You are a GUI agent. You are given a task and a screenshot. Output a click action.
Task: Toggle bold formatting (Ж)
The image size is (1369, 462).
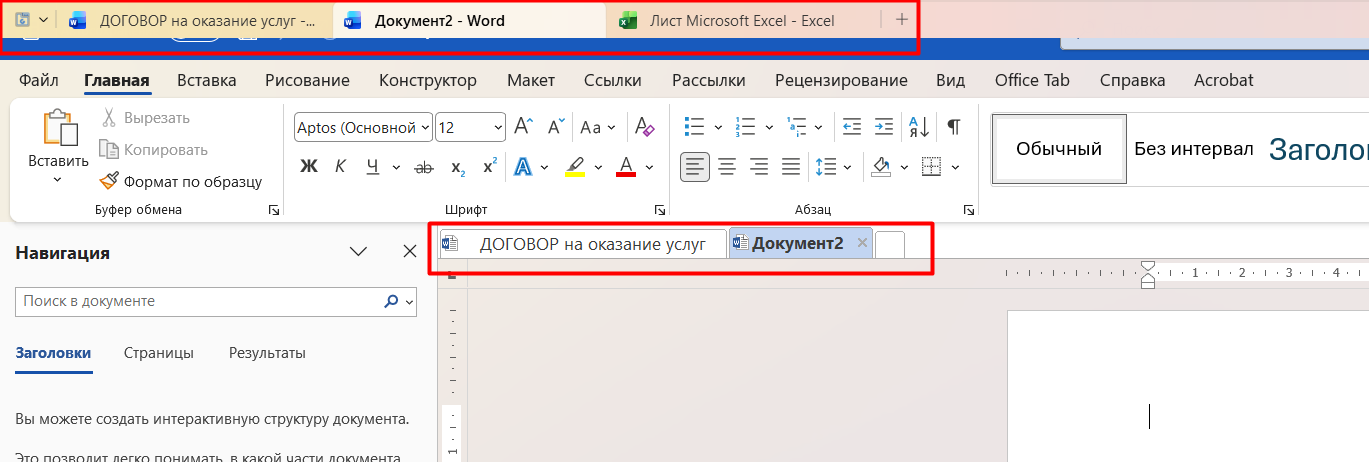[x=309, y=167]
